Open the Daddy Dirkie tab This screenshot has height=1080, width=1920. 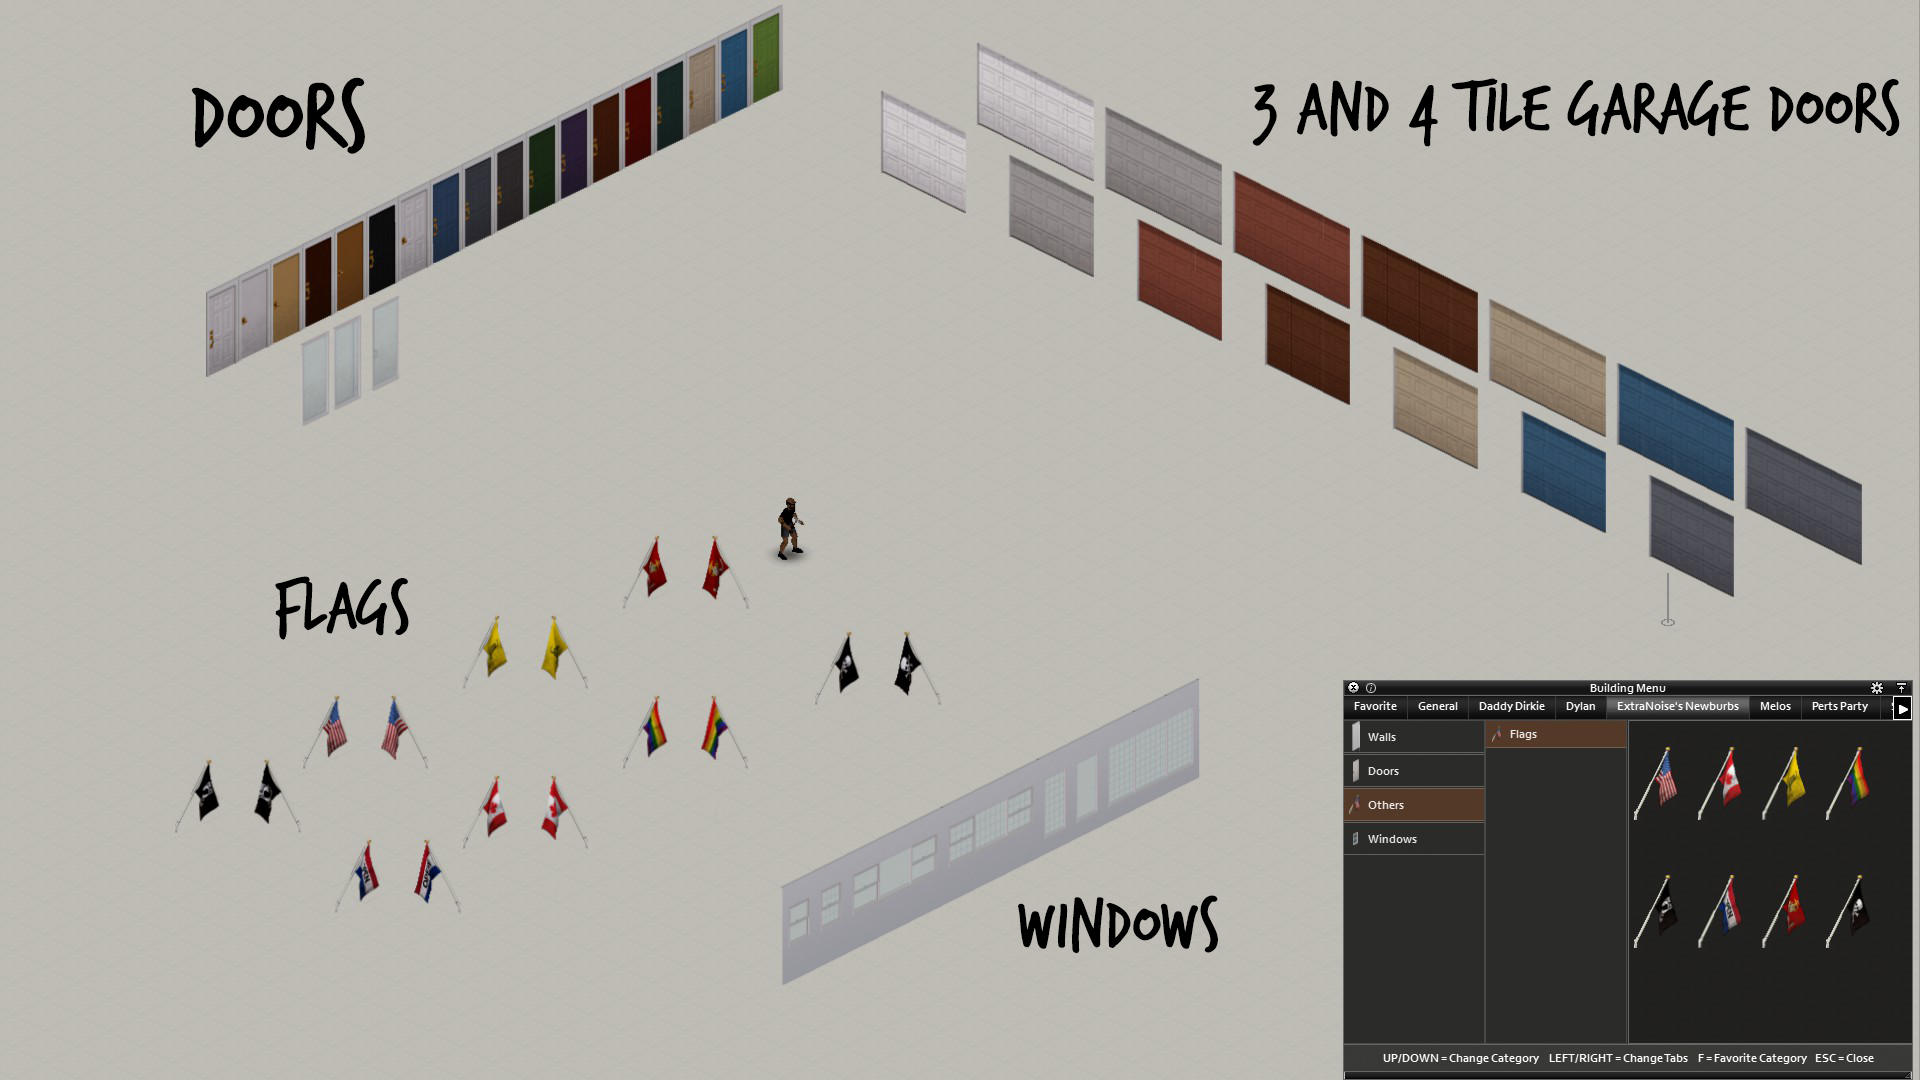pyautogui.click(x=1511, y=707)
